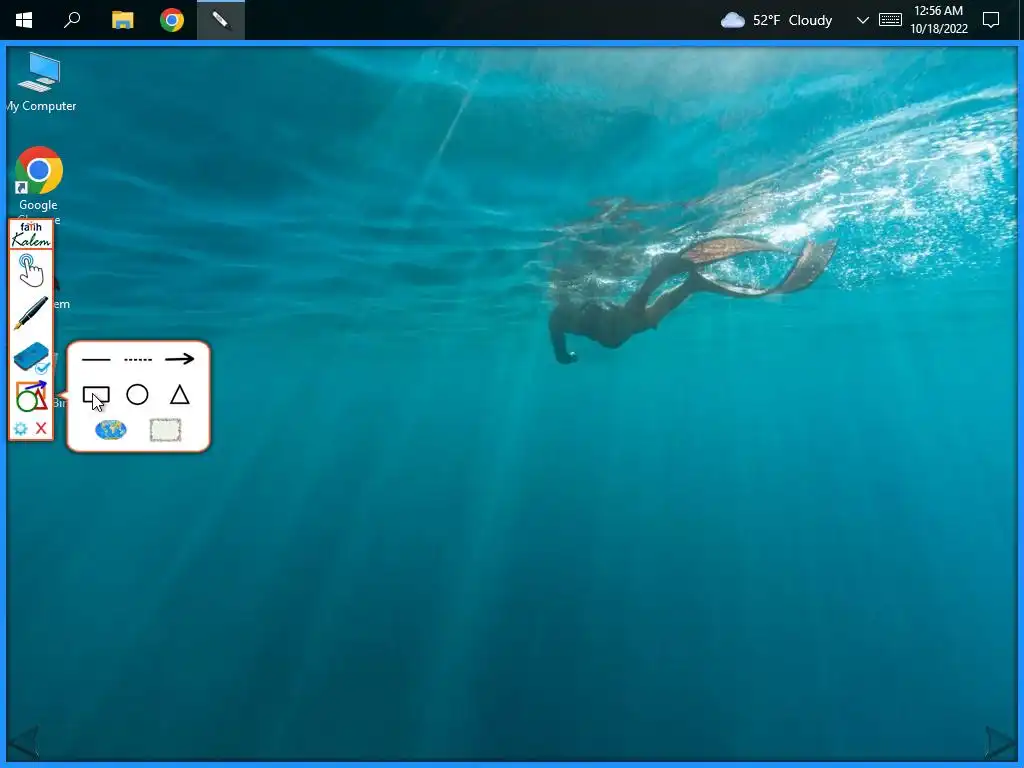Click the Fatih Kalem logo

tap(31, 234)
